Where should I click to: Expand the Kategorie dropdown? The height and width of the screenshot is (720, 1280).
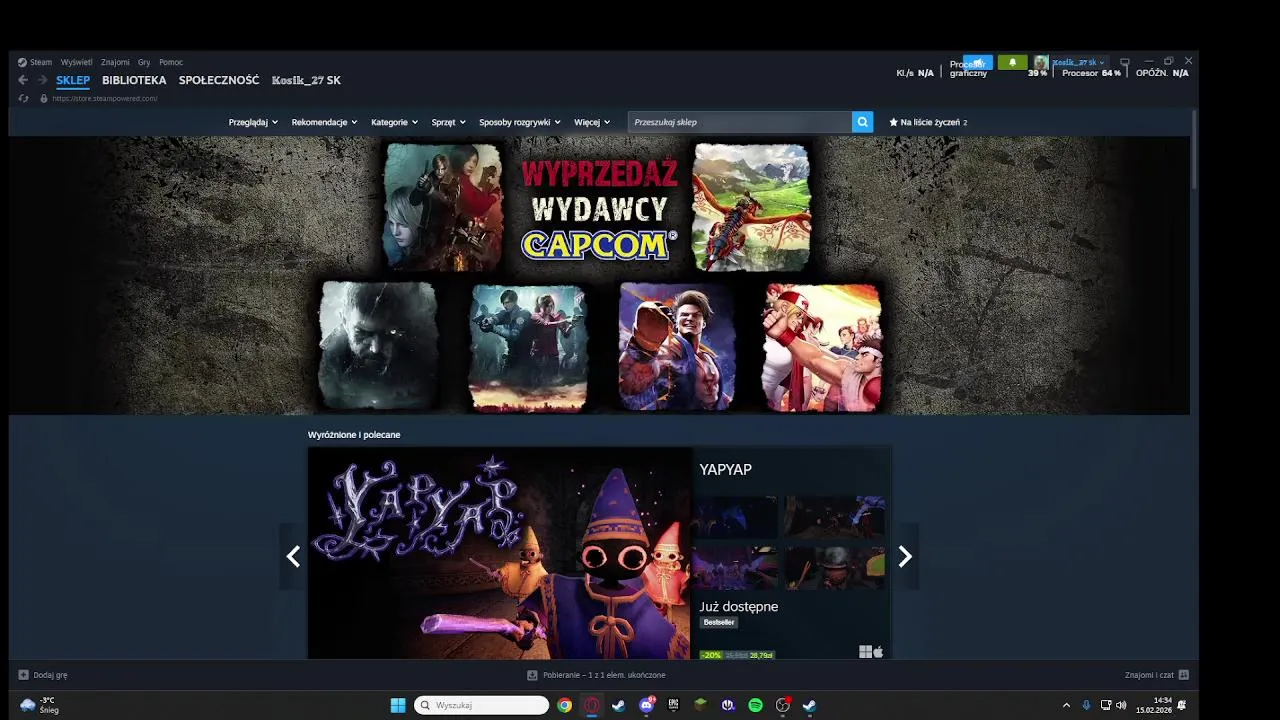click(x=394, y=122)
